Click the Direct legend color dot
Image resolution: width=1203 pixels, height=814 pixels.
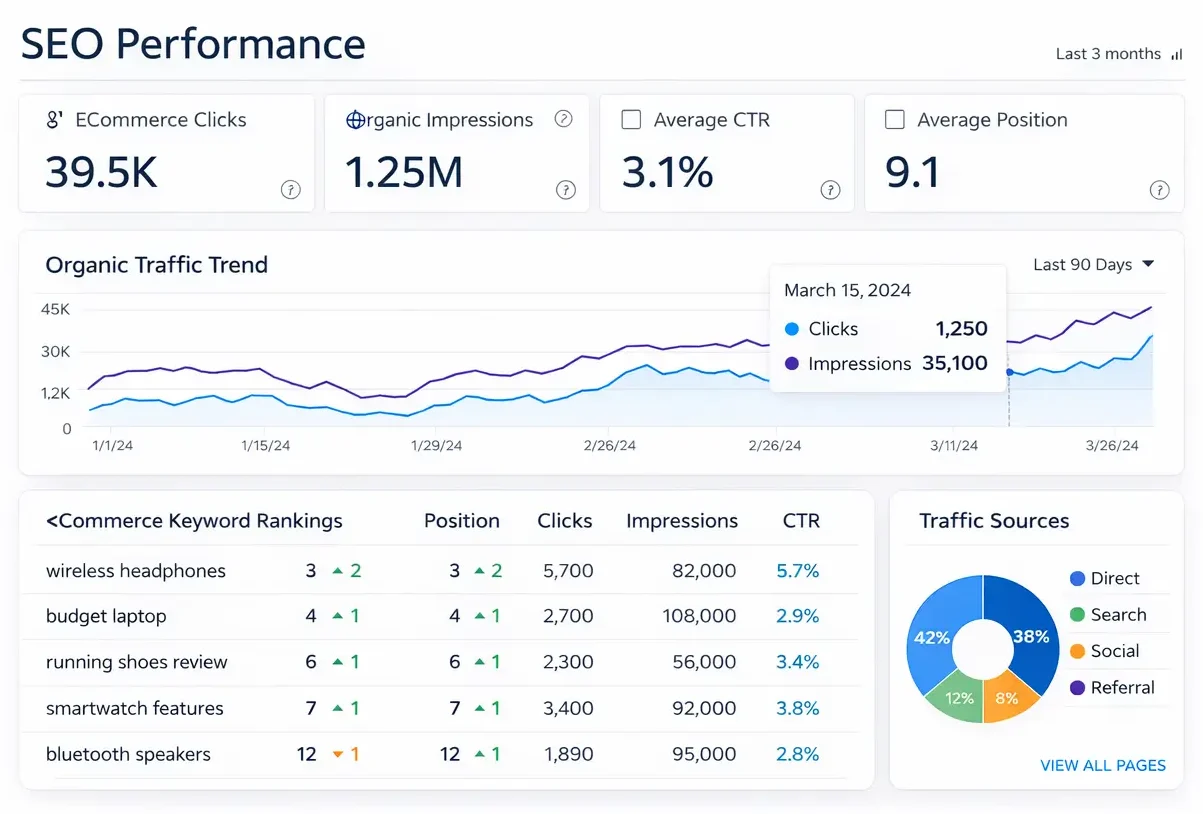1077,578
